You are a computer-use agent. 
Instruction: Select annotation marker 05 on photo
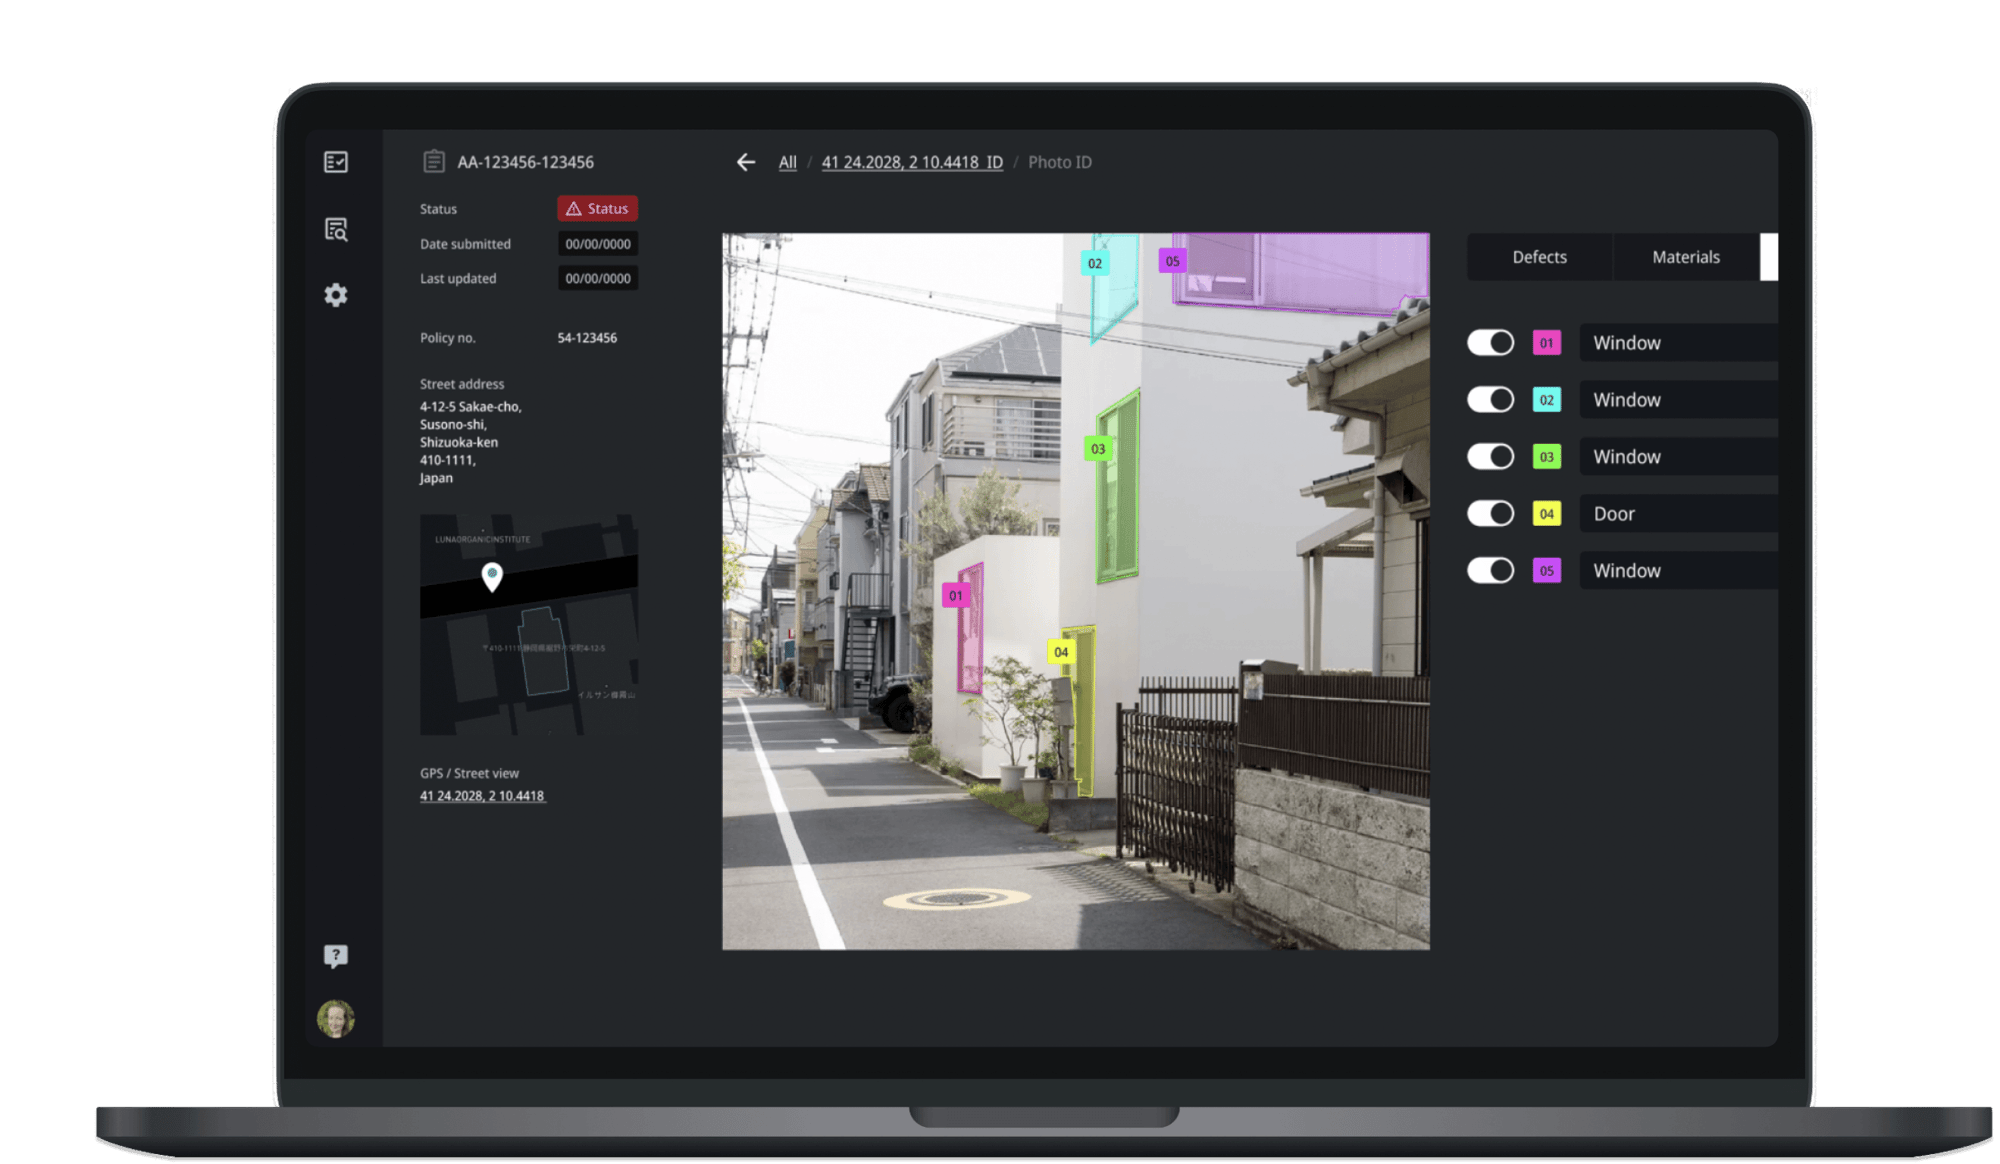[1172, 261]
